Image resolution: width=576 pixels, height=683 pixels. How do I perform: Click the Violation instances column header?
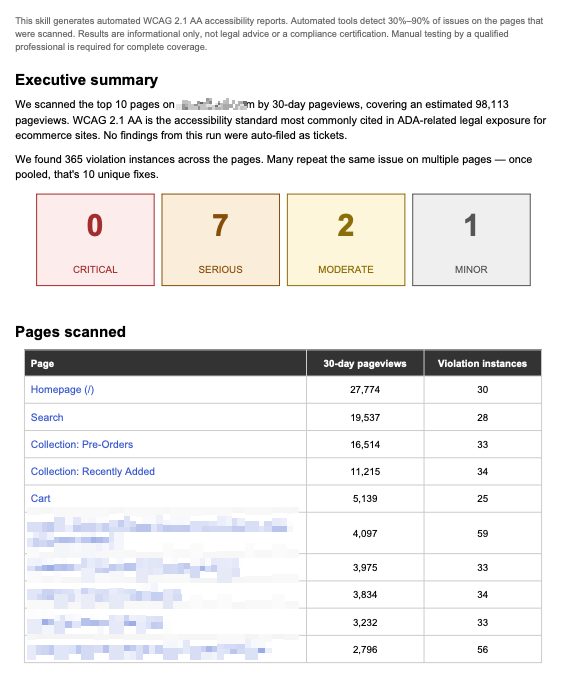point(483,363)
